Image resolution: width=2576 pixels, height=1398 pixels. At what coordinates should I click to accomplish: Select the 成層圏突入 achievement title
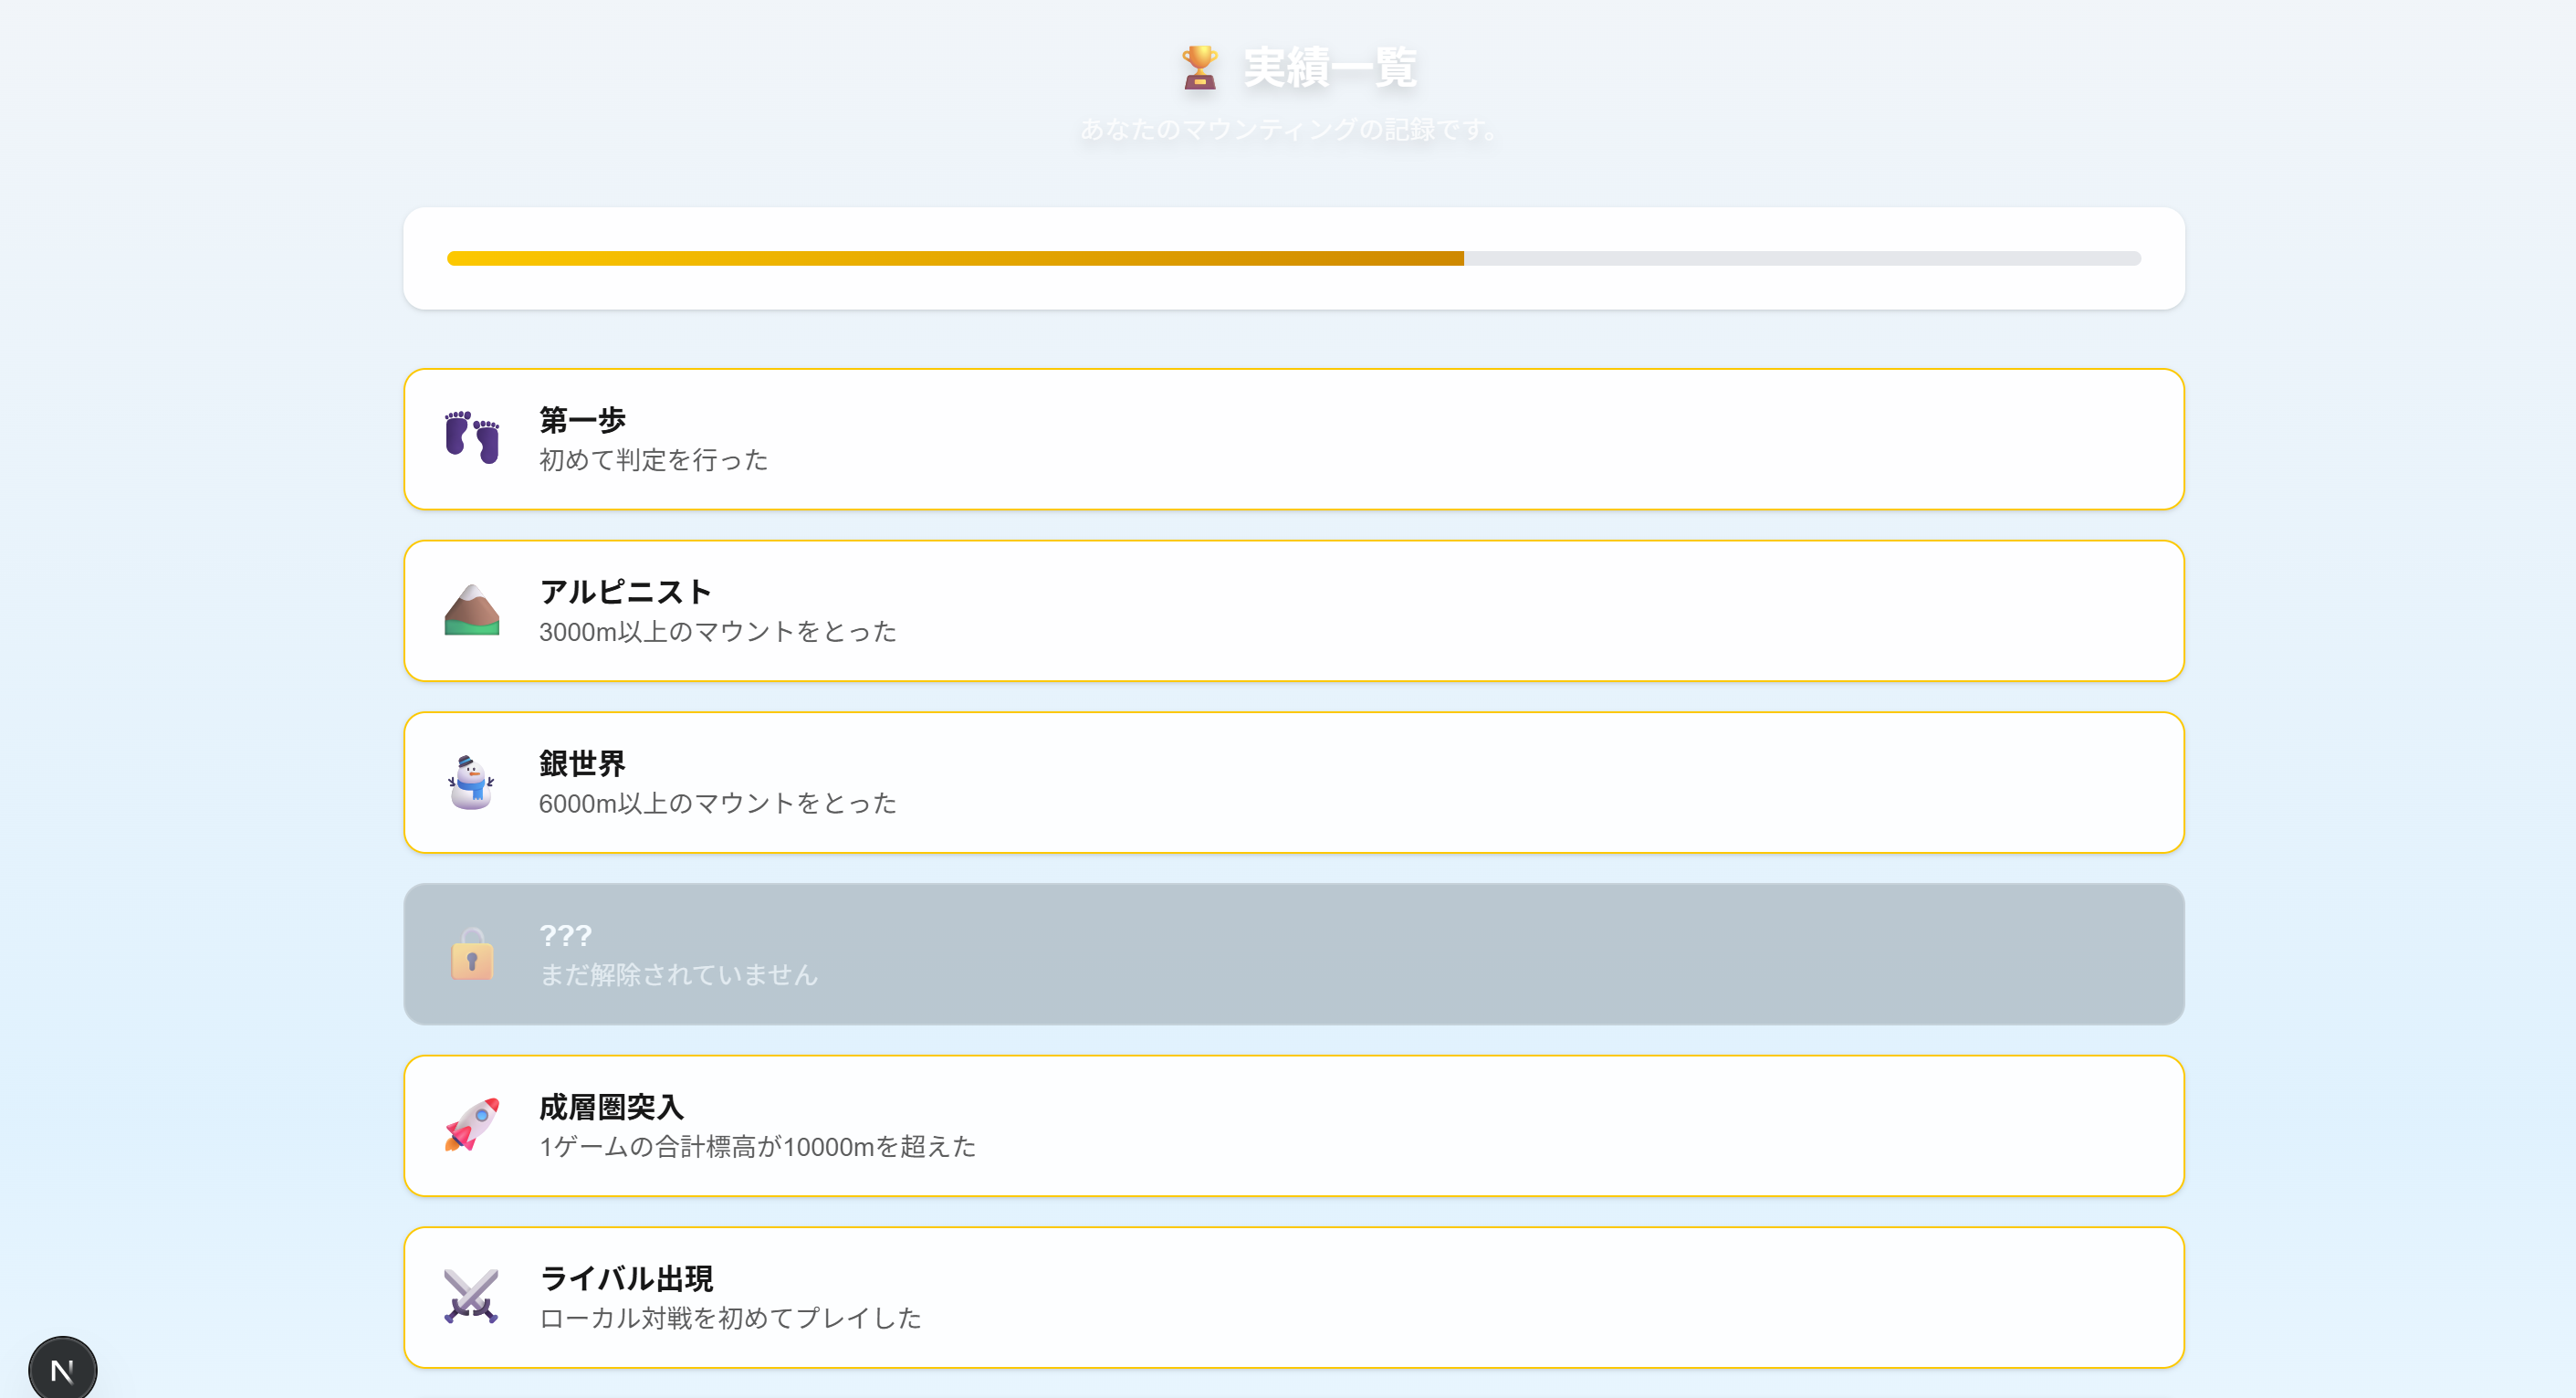tap(611, 1107)
